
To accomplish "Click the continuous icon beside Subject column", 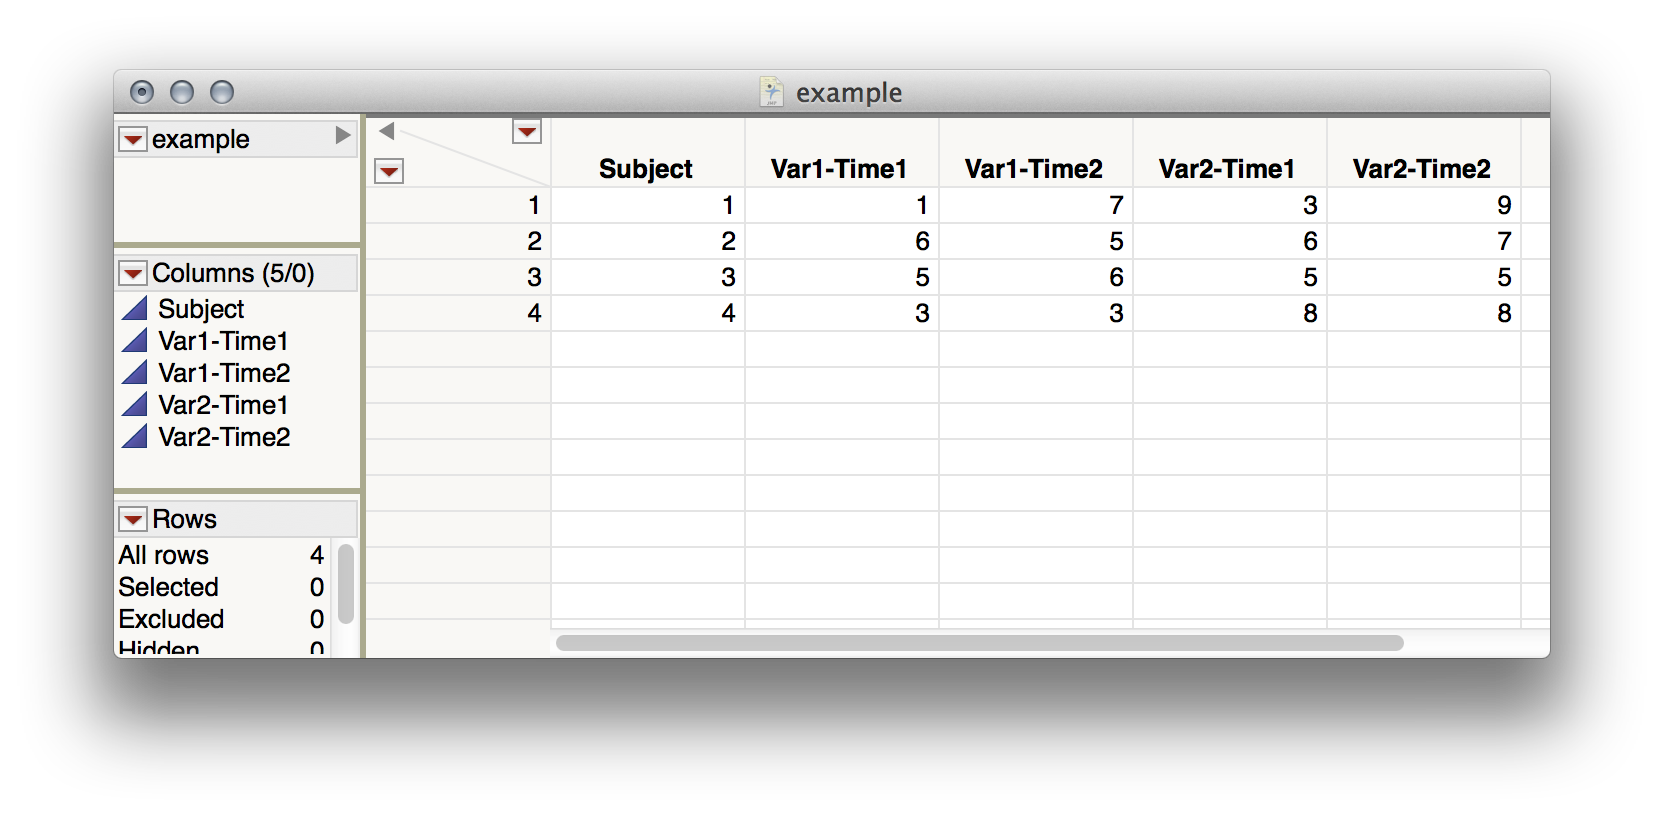I will pos(135,308).
